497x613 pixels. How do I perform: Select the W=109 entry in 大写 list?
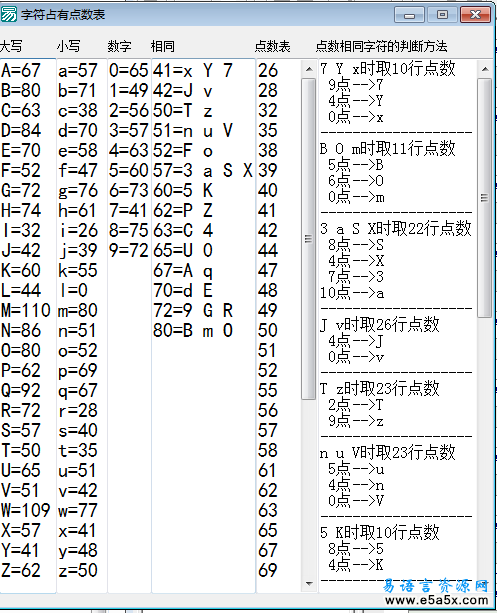coord(26,511)
